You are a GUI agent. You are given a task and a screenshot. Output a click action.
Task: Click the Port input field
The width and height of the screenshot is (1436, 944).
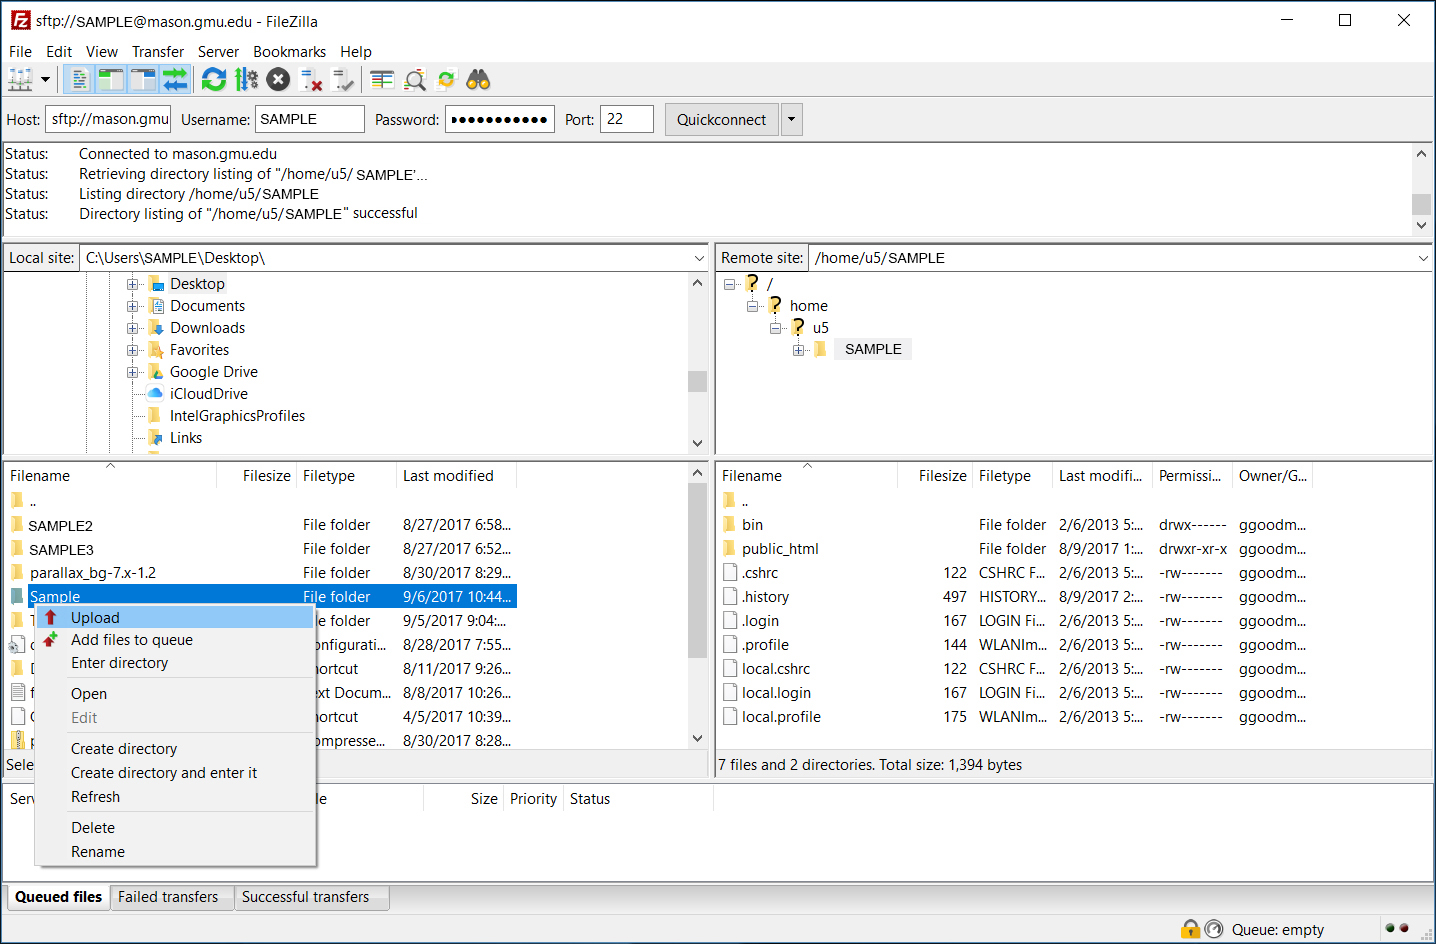coord(627,119)
